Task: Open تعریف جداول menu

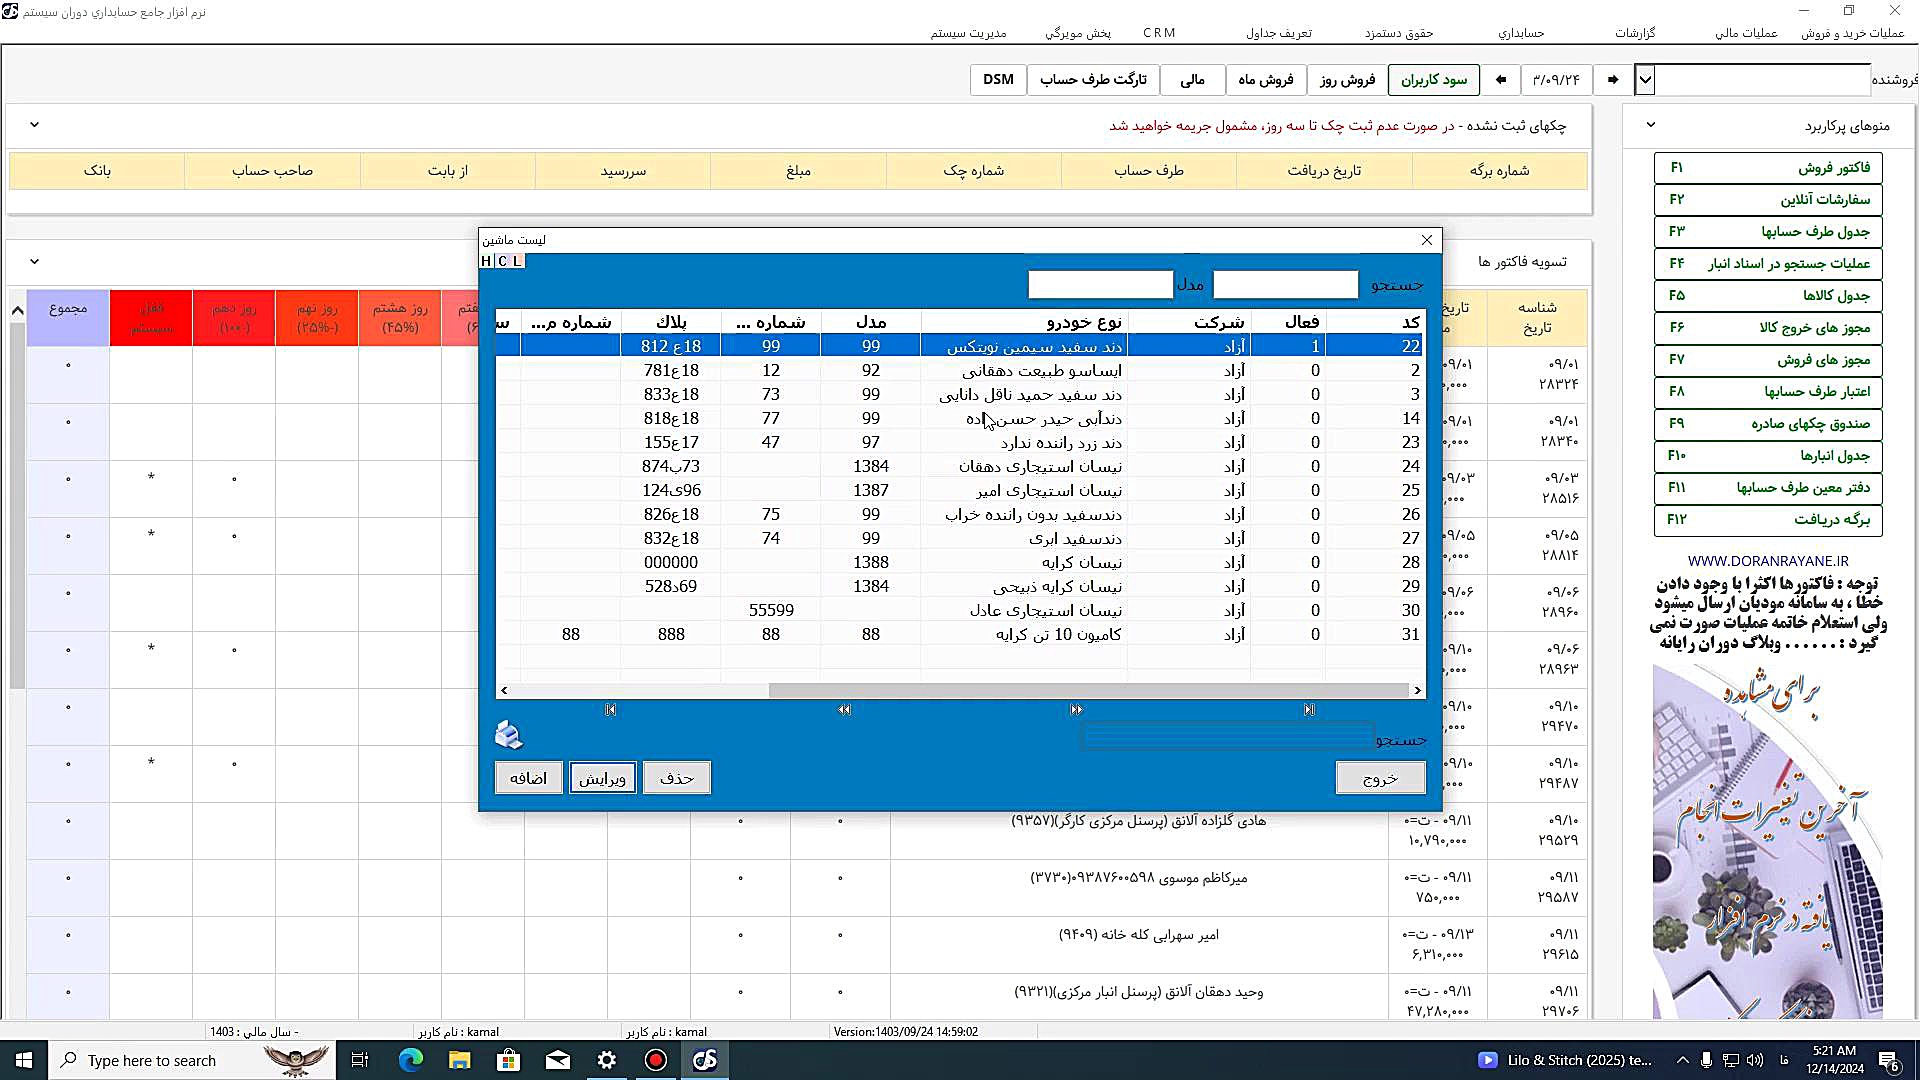Action: click(1278, 33)
